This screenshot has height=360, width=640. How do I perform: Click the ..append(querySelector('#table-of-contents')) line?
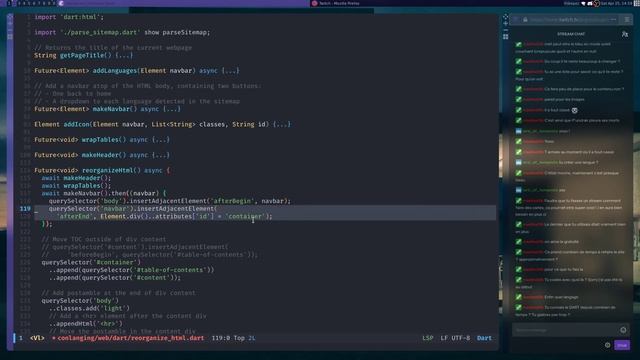pos(131,270)
